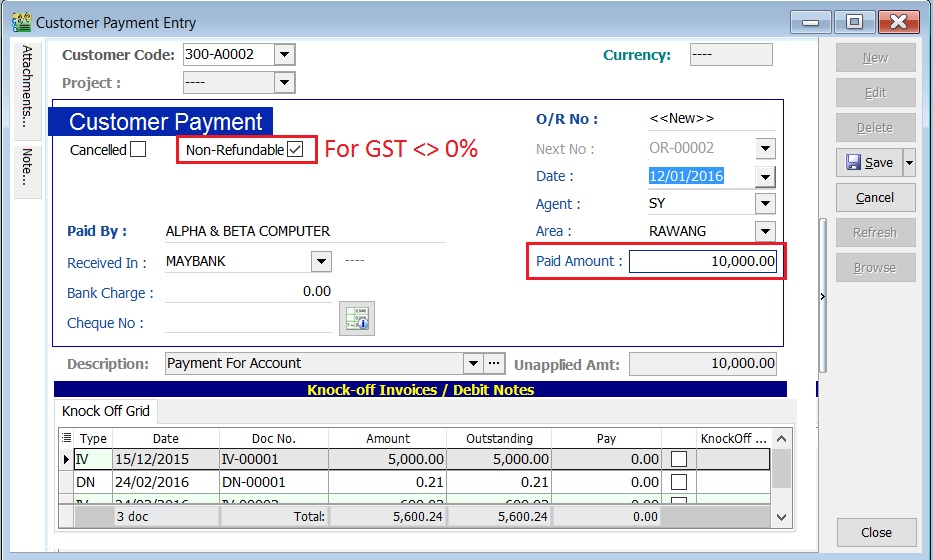
Task: Expand the Received In dropdown
Action: [x=320, y=262]
